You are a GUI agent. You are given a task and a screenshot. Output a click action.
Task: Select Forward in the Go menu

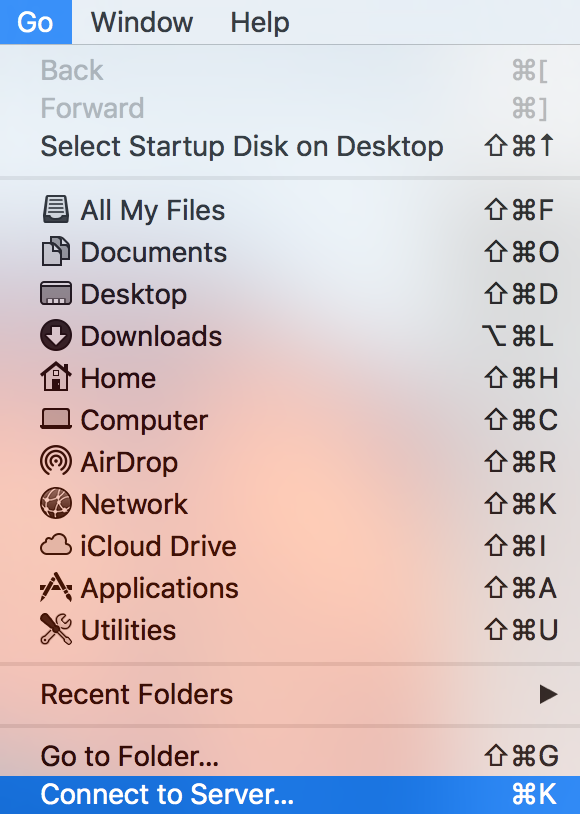(92, 108)
